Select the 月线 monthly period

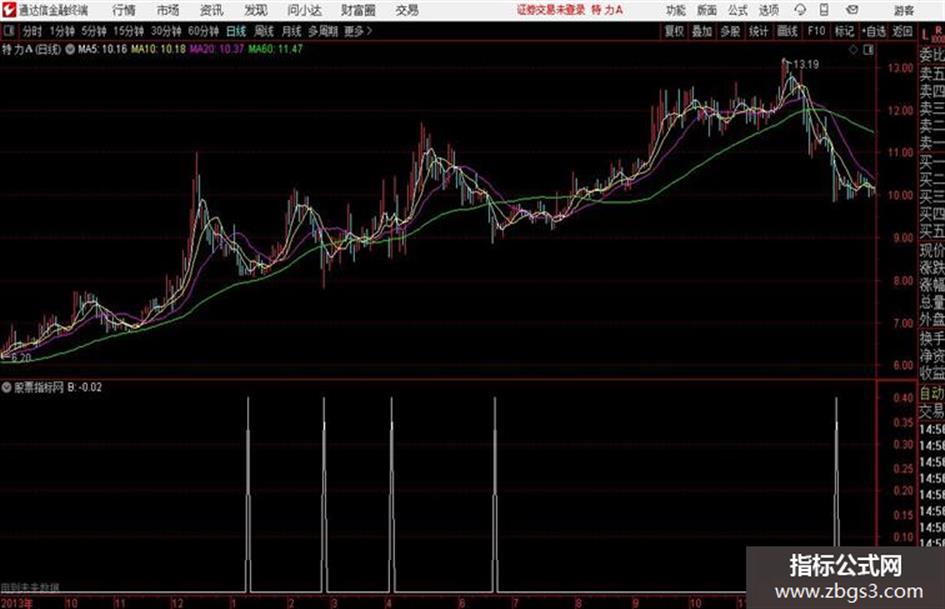292,31
